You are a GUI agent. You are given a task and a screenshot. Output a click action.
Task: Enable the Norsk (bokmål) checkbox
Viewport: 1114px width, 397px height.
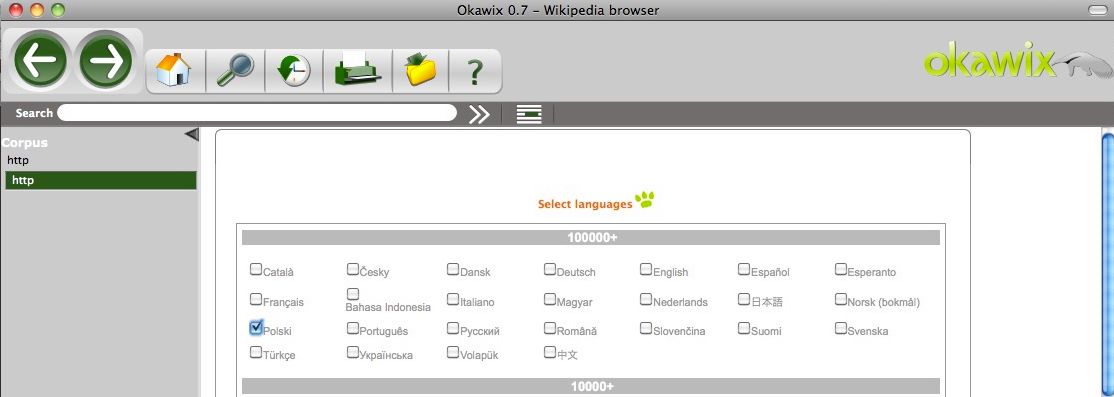coord(841,299)
